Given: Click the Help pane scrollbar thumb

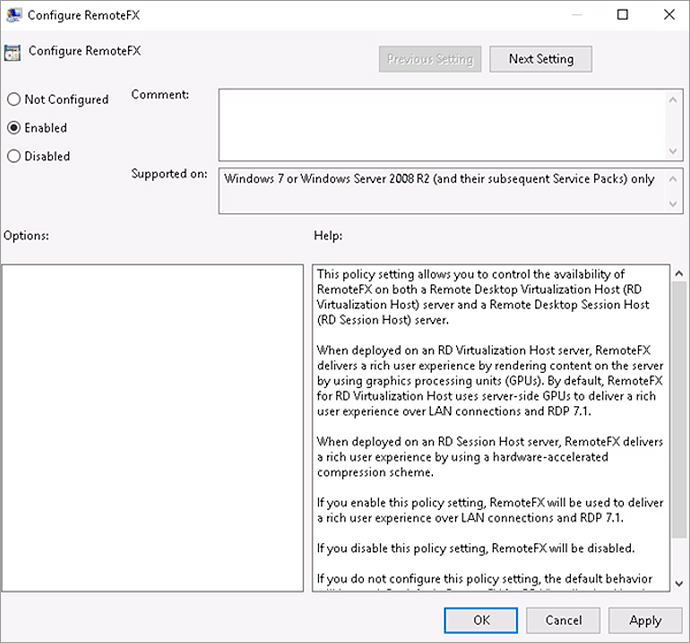Looking at the screenshot, I should tap(679, 409).
